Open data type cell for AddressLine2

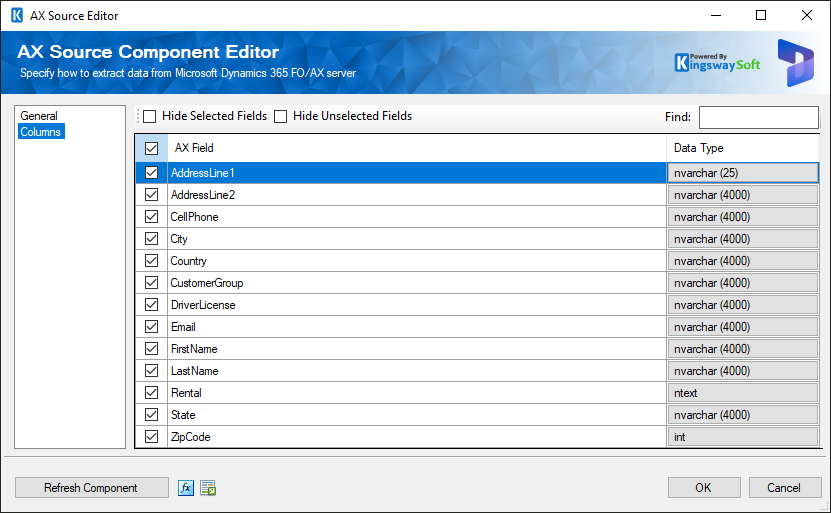(x=742, y=195)
